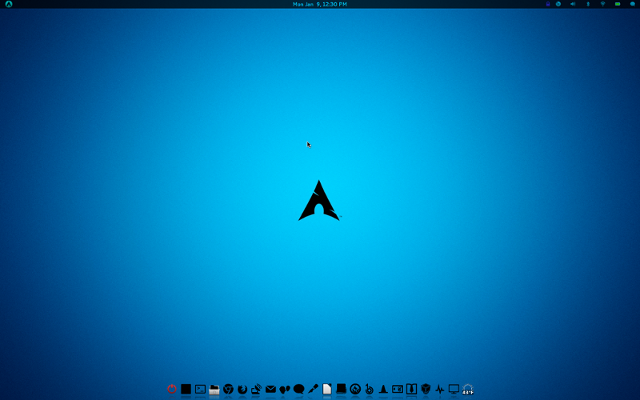The height and width of the screenshot is (400, 640).
Task: Open the Arch logo activities menu
Action: coord(9,4)
